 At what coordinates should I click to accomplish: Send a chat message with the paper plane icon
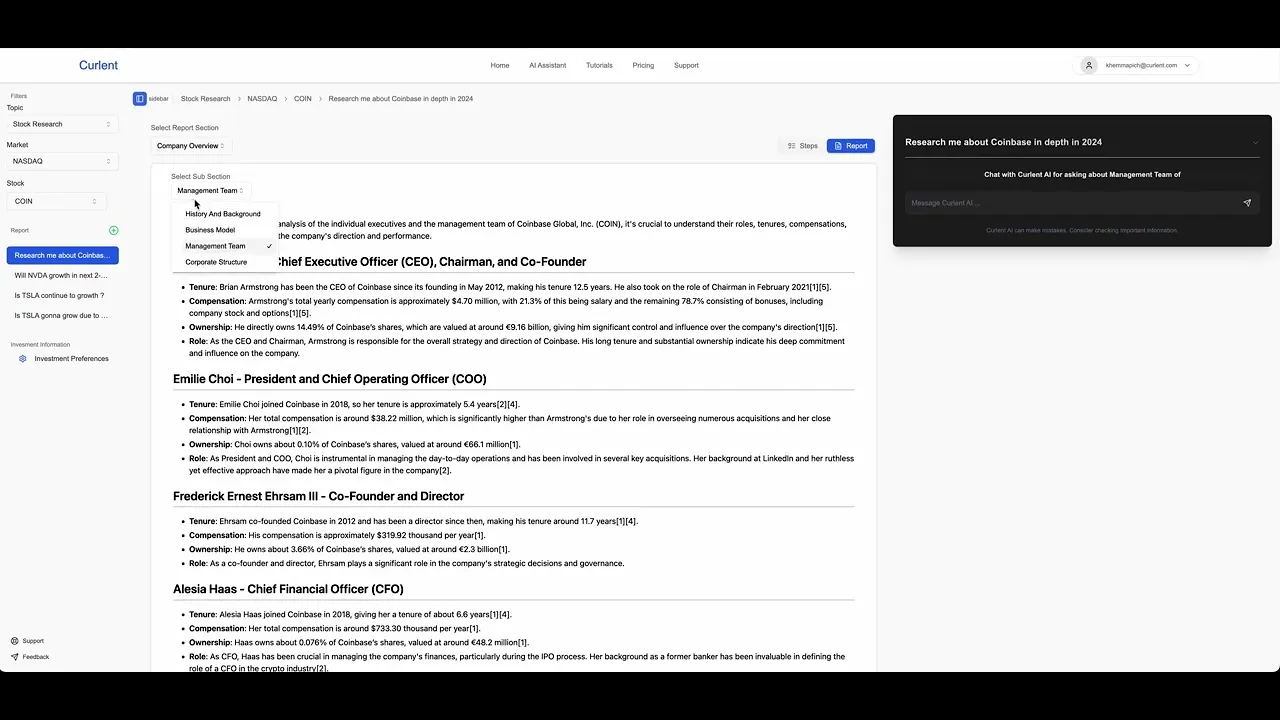click(1246, 202)
